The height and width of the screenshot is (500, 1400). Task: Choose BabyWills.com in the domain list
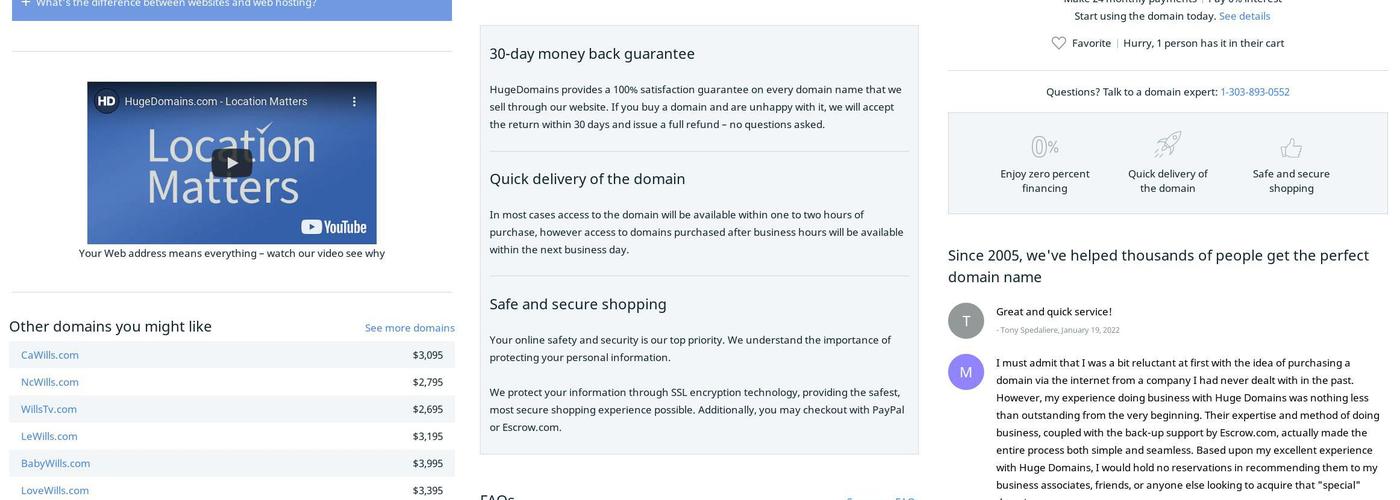point(55,463)
